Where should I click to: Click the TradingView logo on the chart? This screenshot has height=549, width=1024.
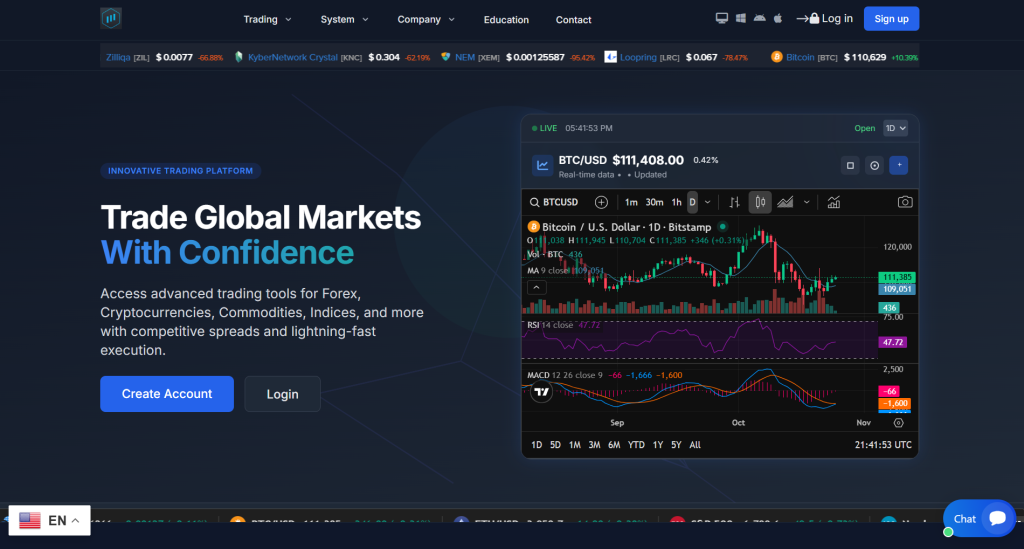[x=541, y=392]
